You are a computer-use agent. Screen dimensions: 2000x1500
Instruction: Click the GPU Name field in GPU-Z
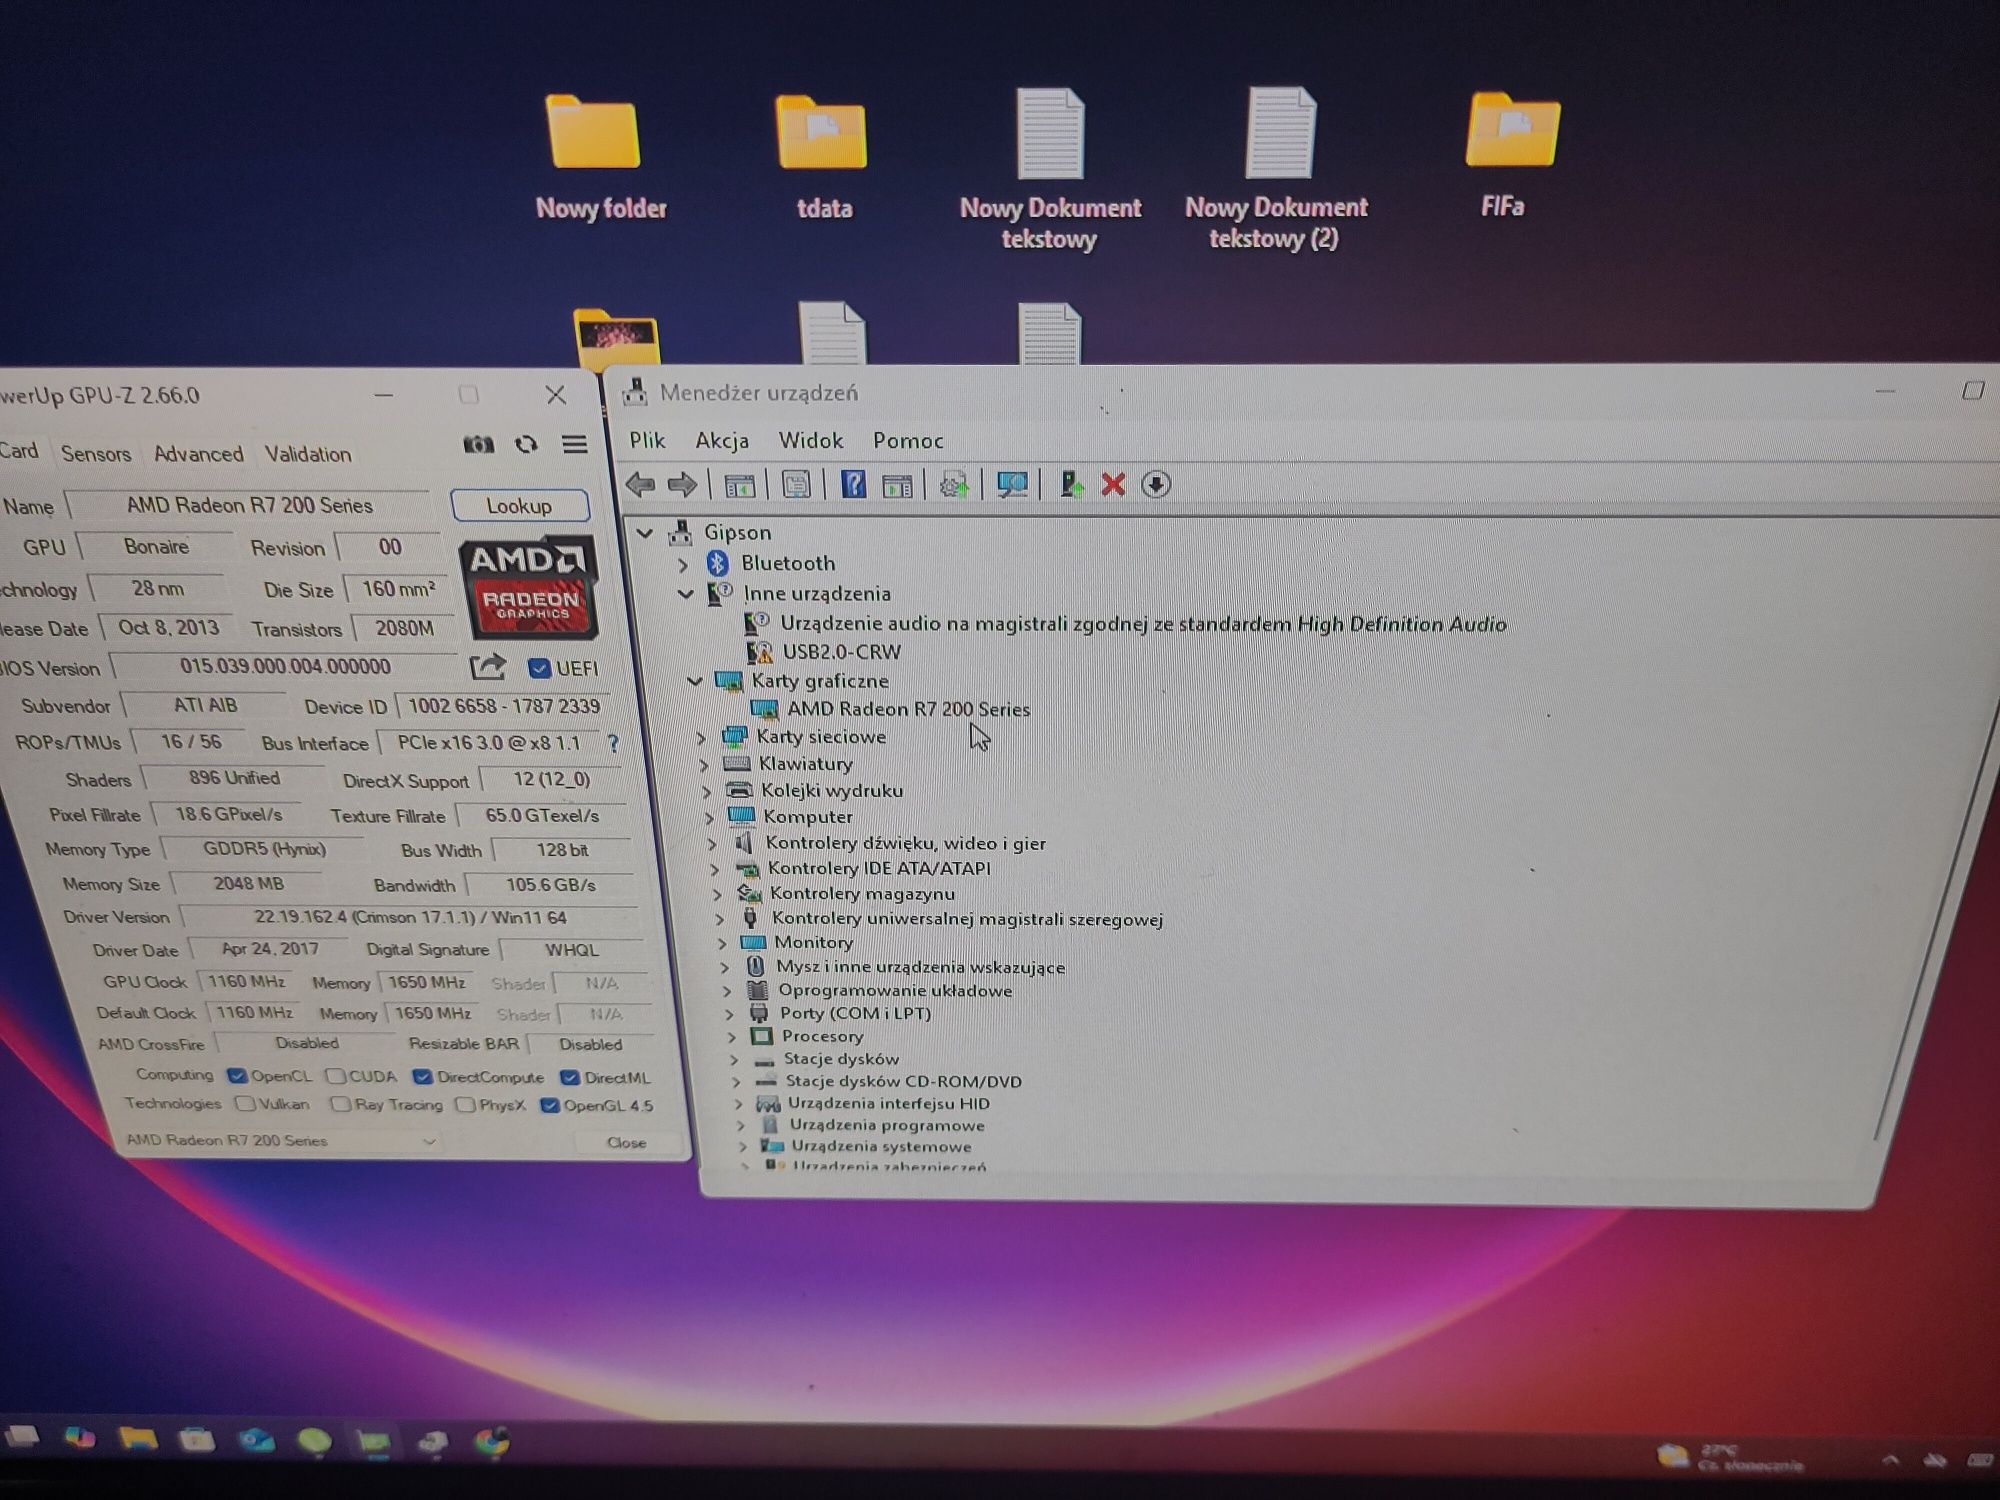249,506
